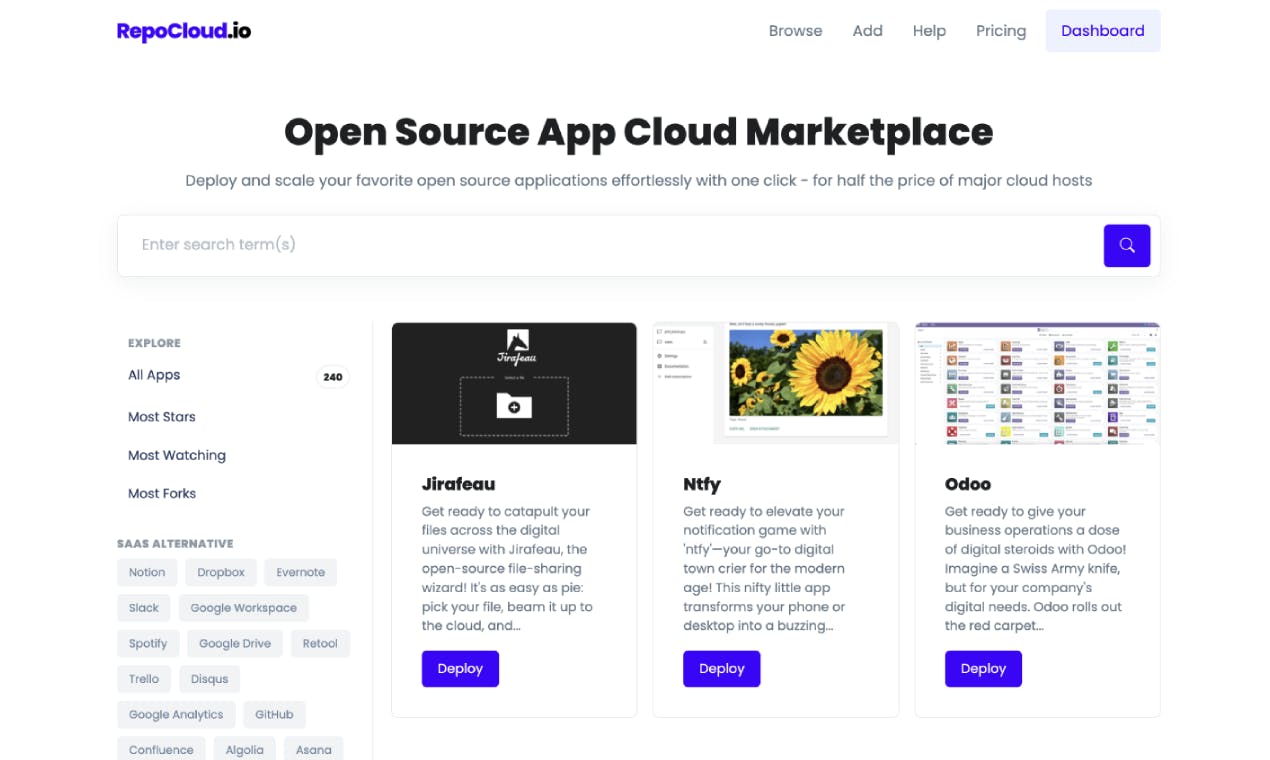This screenshot has width=1270, height=760.
Task: Sort by Most Stars
Action: (162, 417)
